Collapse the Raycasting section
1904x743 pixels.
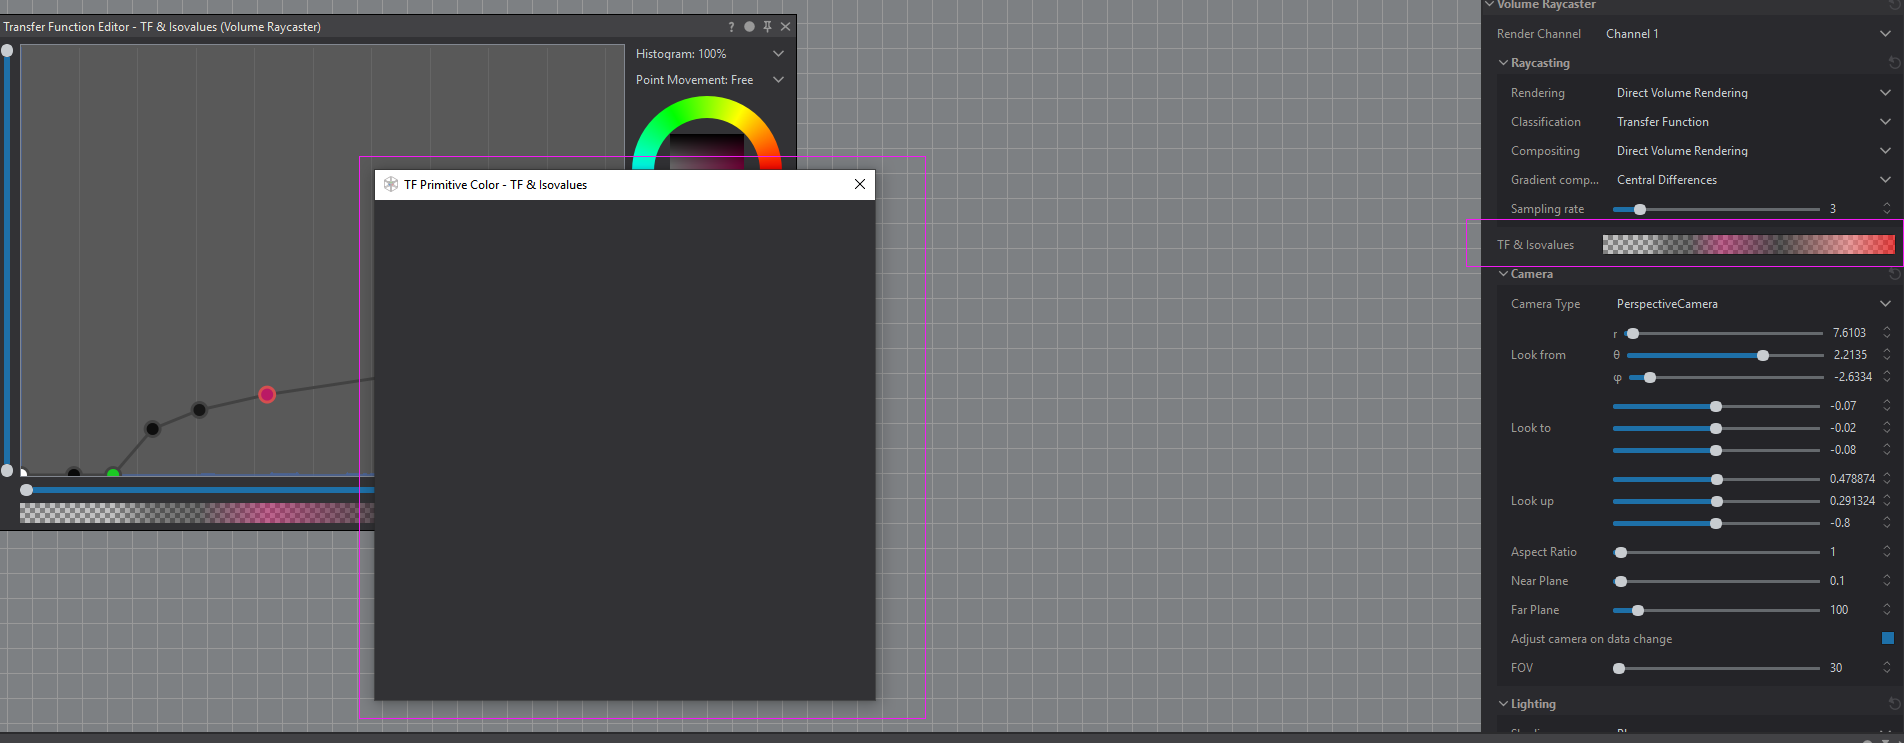[1503, 63]
